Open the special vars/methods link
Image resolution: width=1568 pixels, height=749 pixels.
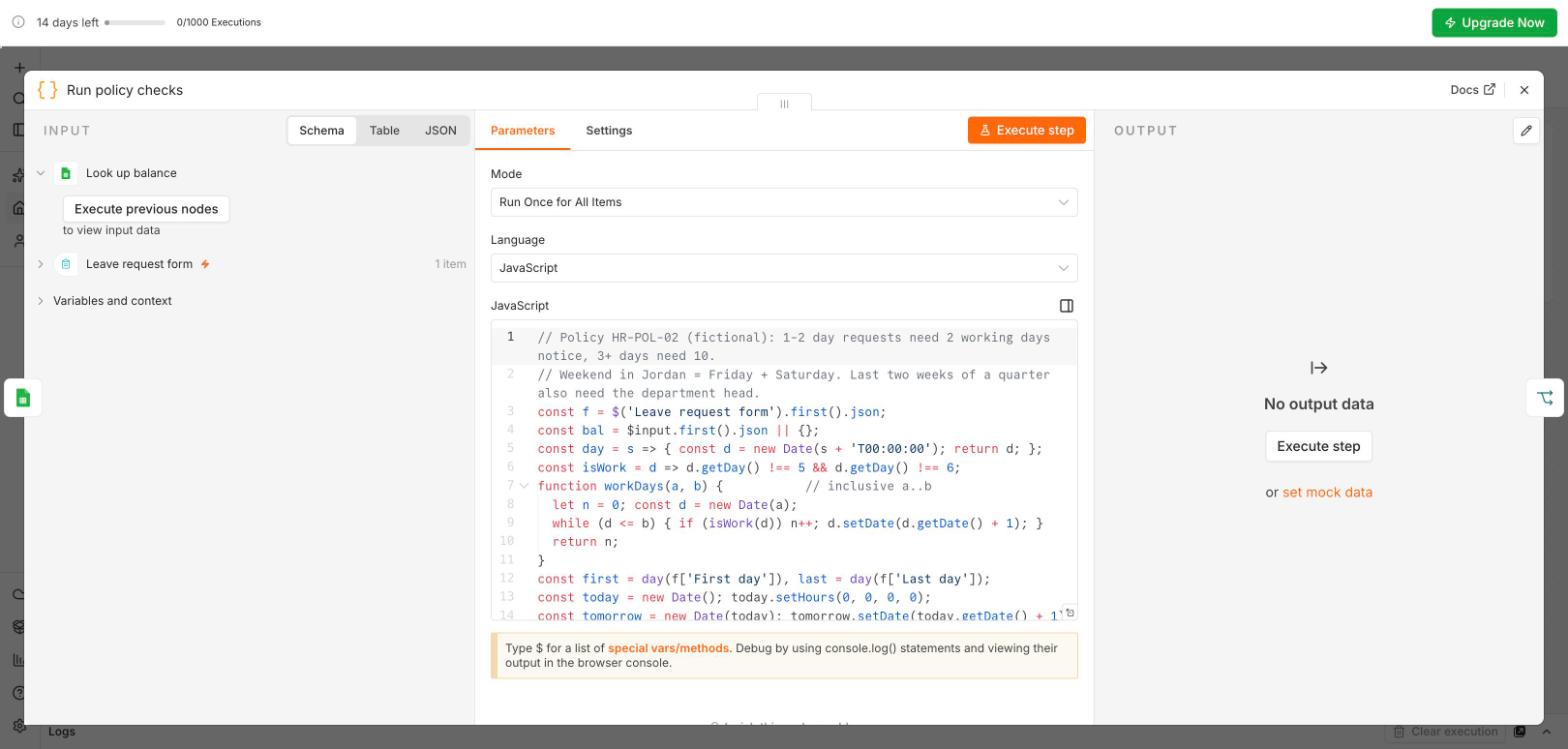pyautogui.click(x=669, y=648)
